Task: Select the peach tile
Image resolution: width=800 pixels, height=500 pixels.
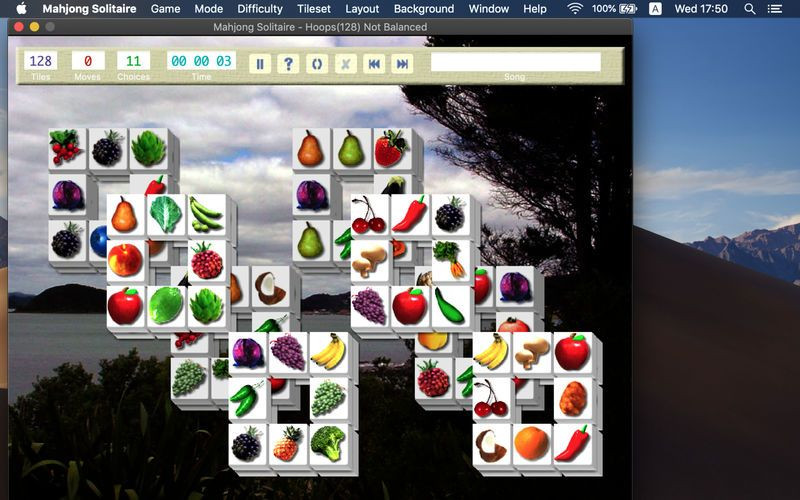Action: tap(126, 261)
